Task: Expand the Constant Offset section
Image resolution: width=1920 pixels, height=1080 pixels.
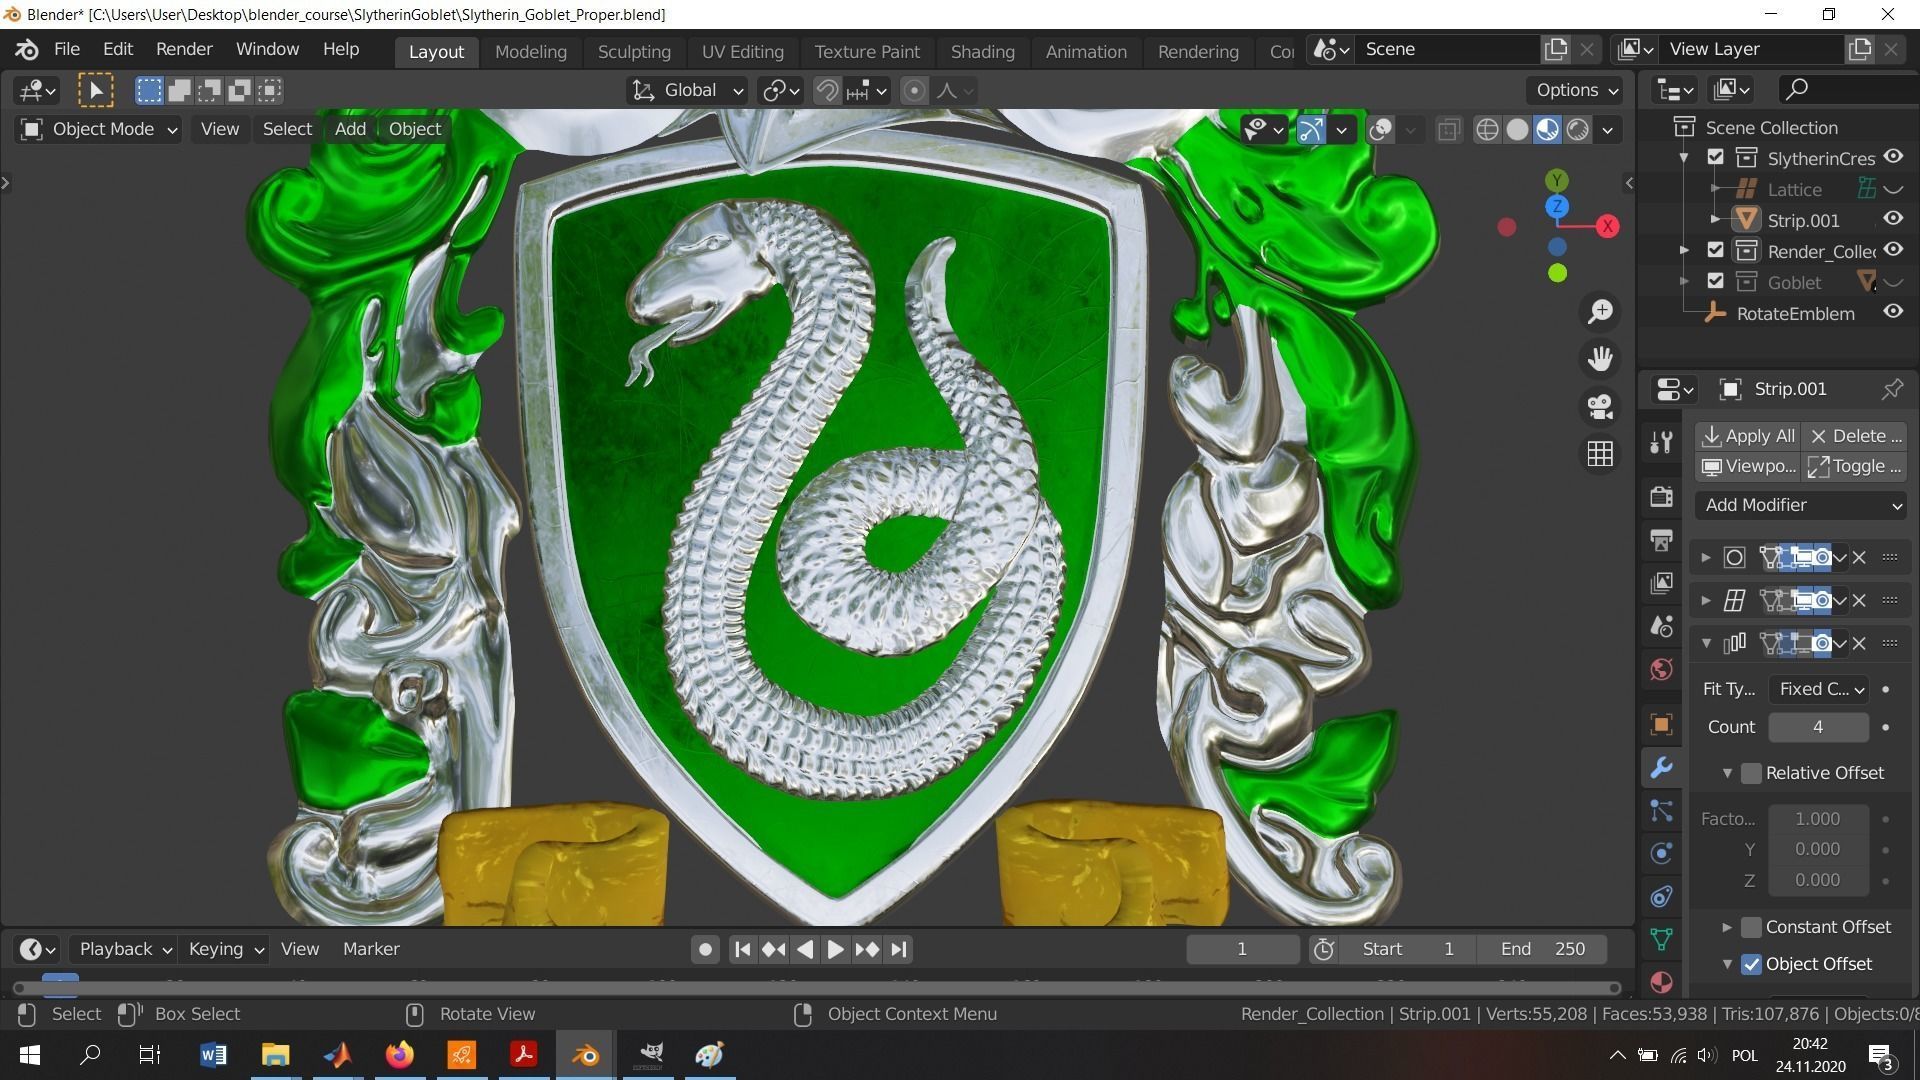Action: pos(1726,927)
